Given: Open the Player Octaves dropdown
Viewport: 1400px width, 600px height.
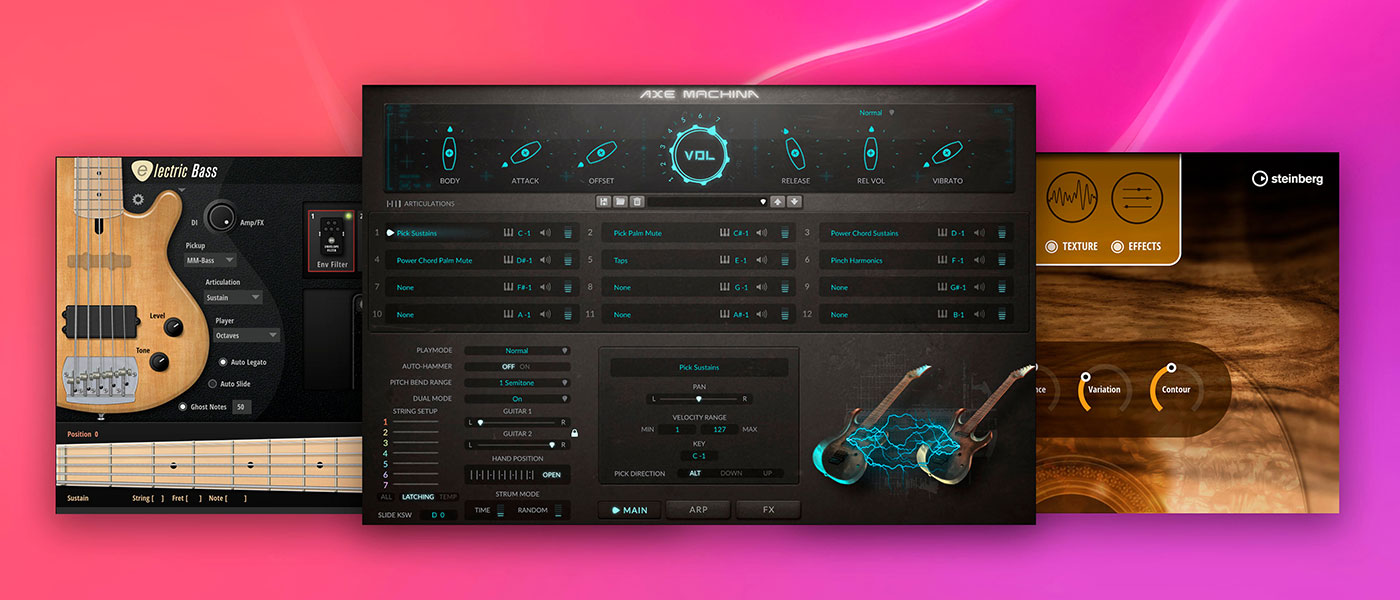Looking at the screenshot, I should (246, 336).
